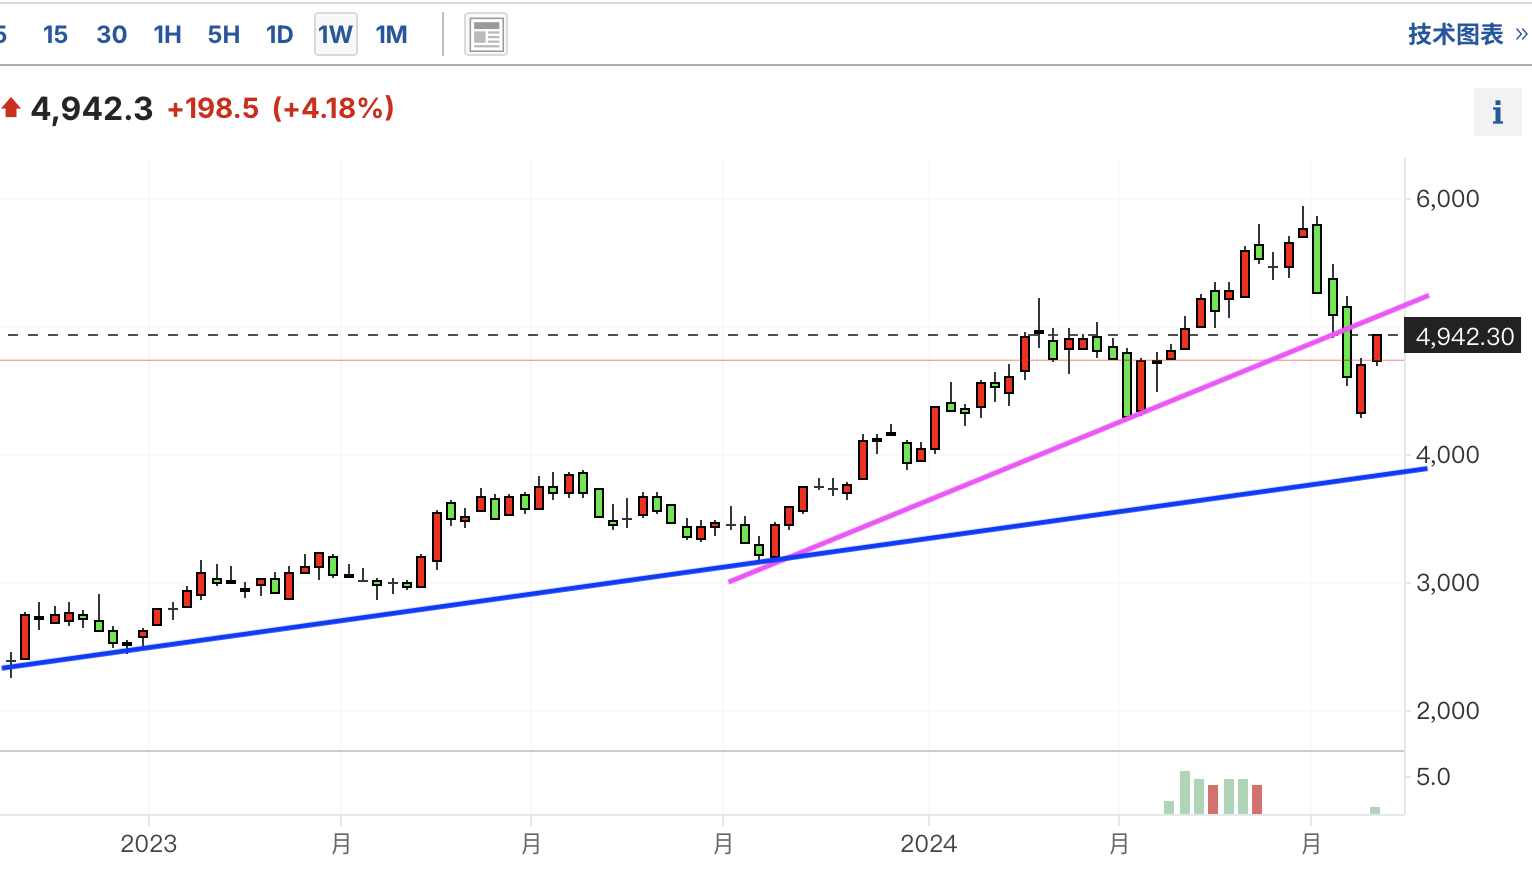Click the 5.0 volume axis label
The height and width of the screenshot is (872, 1532).
click(1433, 777)
